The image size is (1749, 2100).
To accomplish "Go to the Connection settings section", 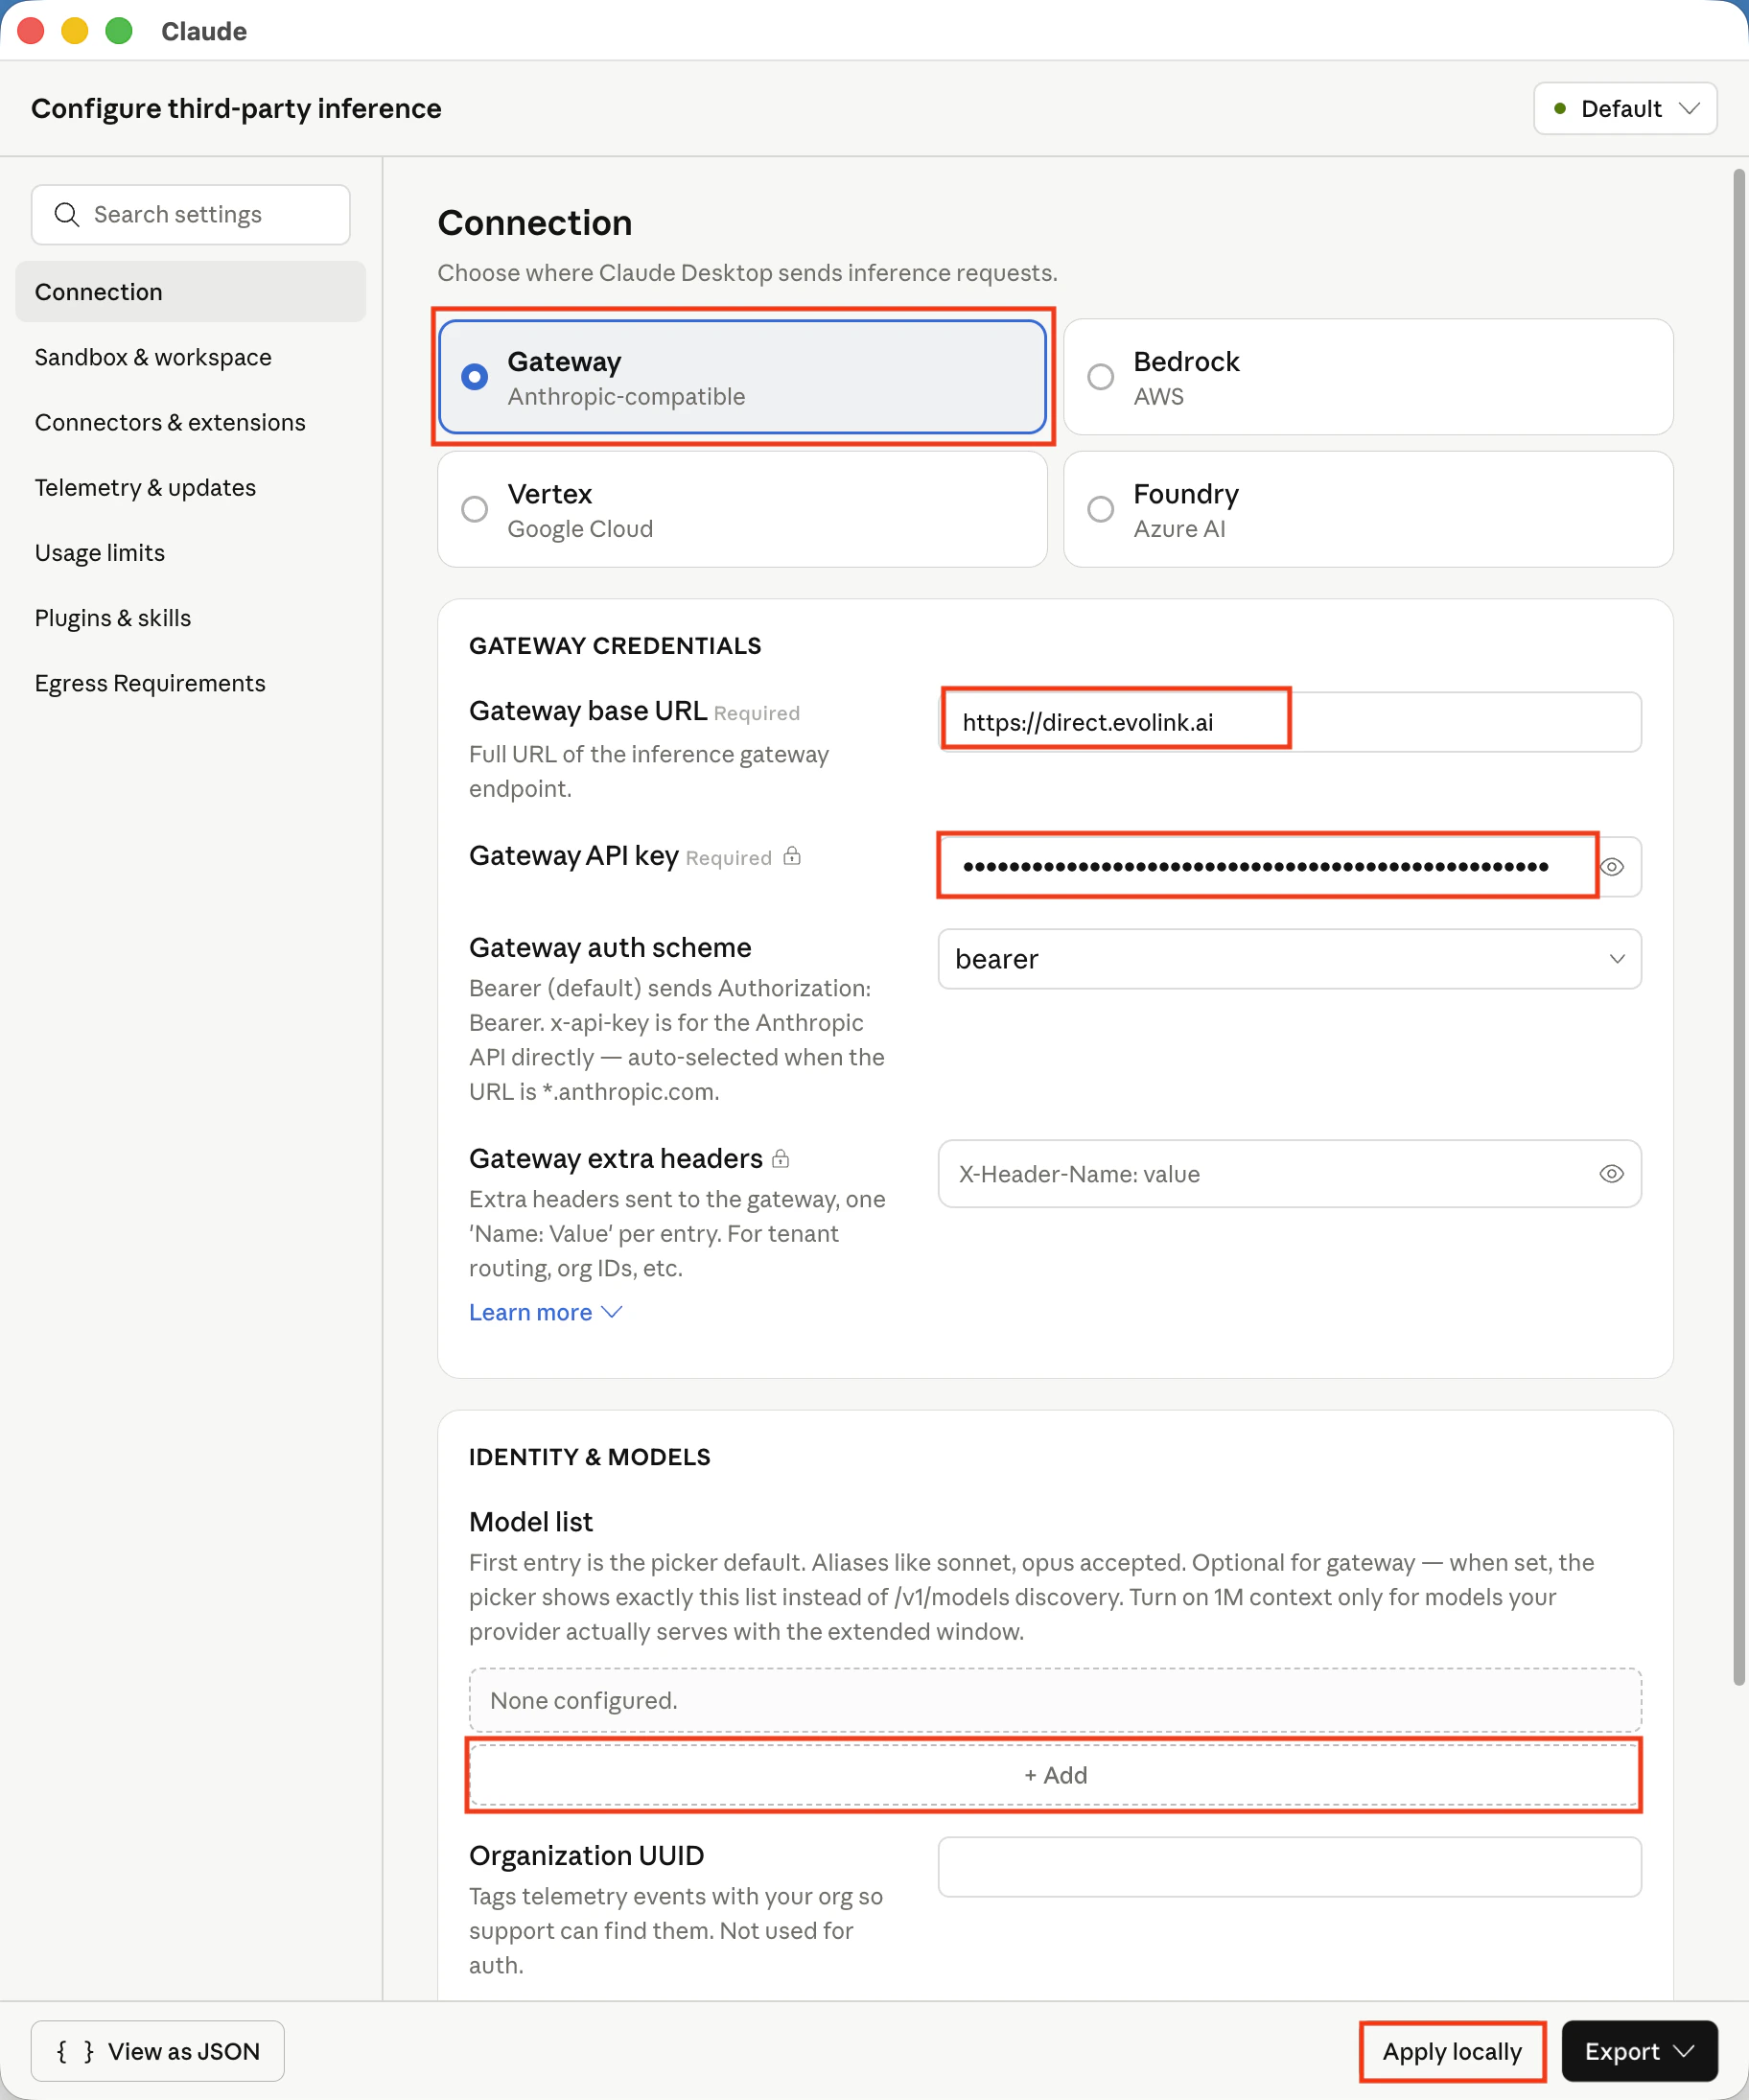I will [190, 292].
